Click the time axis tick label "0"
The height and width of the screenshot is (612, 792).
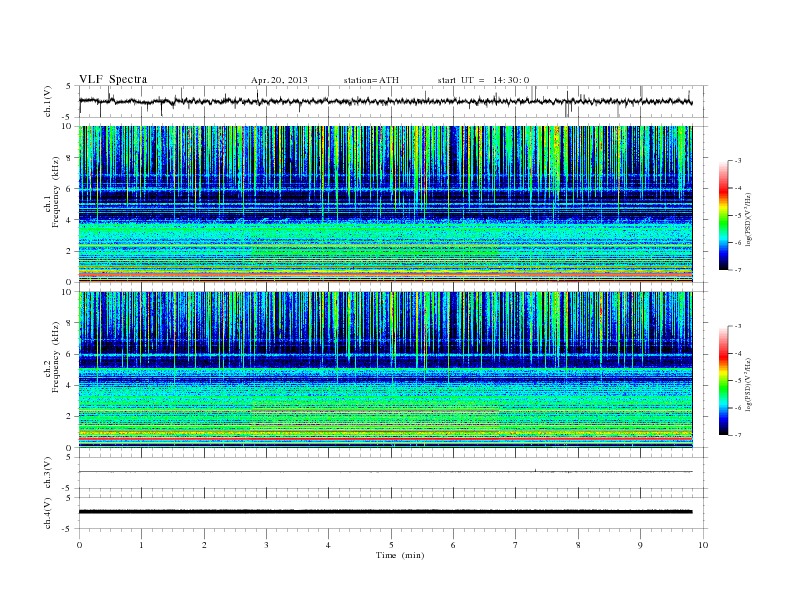[x=79, y=545]
